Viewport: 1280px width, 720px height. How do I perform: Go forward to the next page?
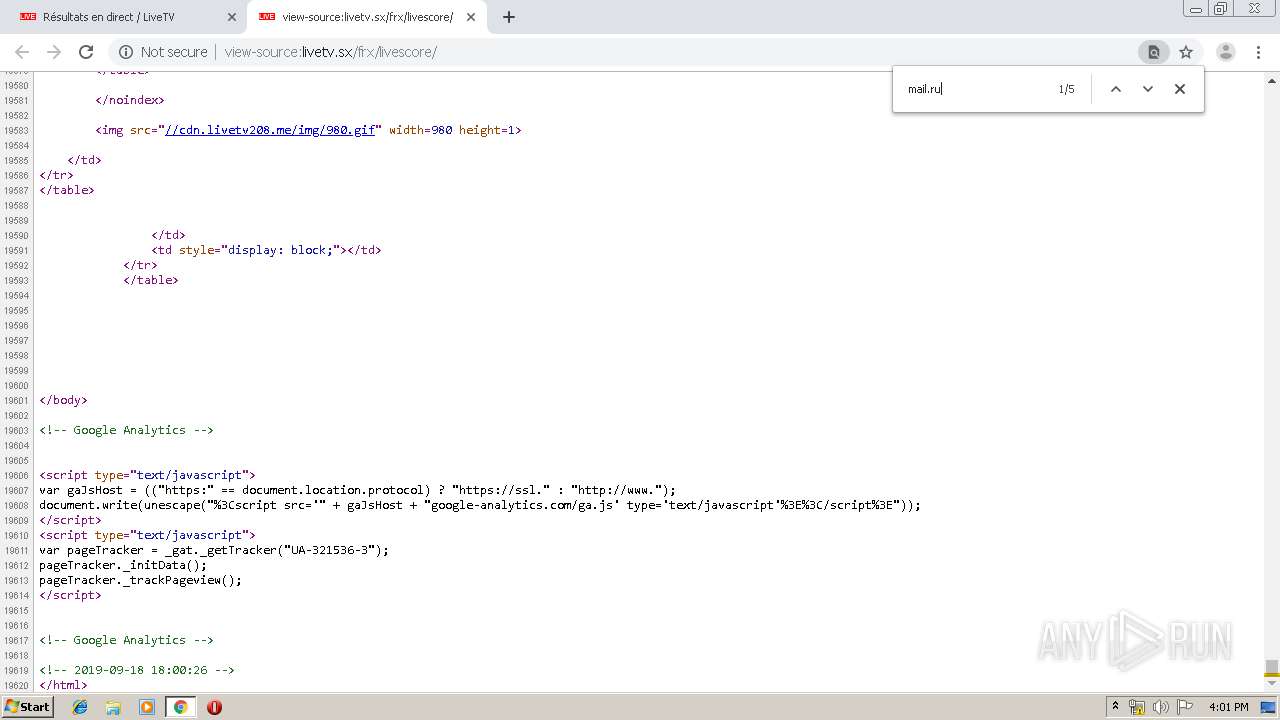(x=54, y=52)
